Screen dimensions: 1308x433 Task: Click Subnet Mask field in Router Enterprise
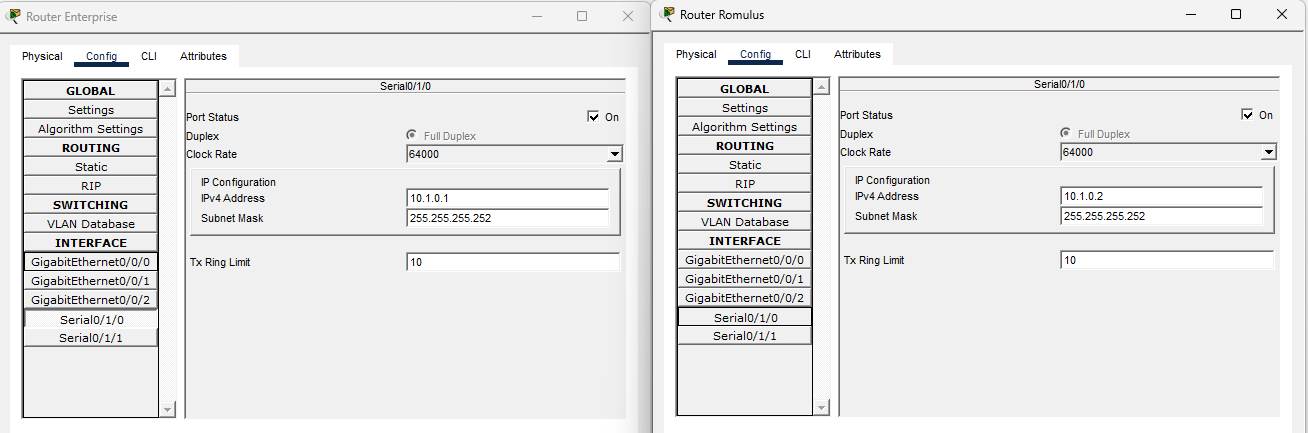508,218
